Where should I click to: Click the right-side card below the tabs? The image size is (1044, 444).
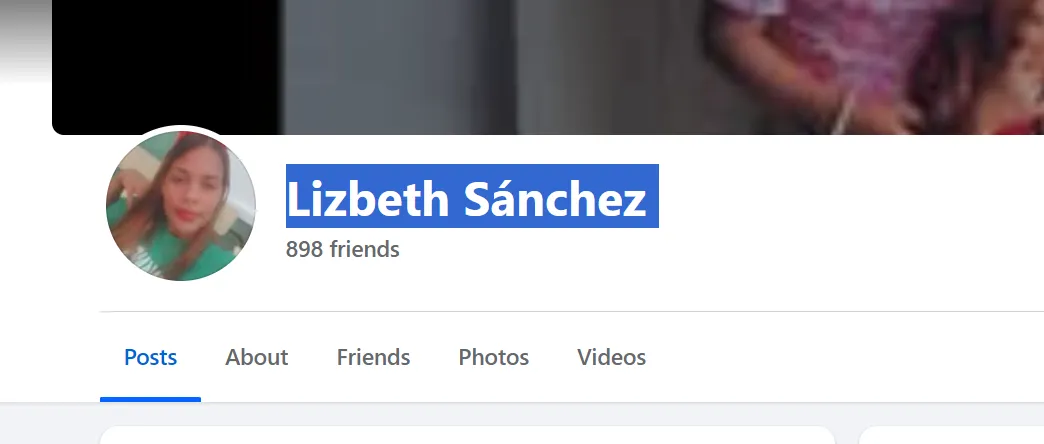[x=952, y=435]
